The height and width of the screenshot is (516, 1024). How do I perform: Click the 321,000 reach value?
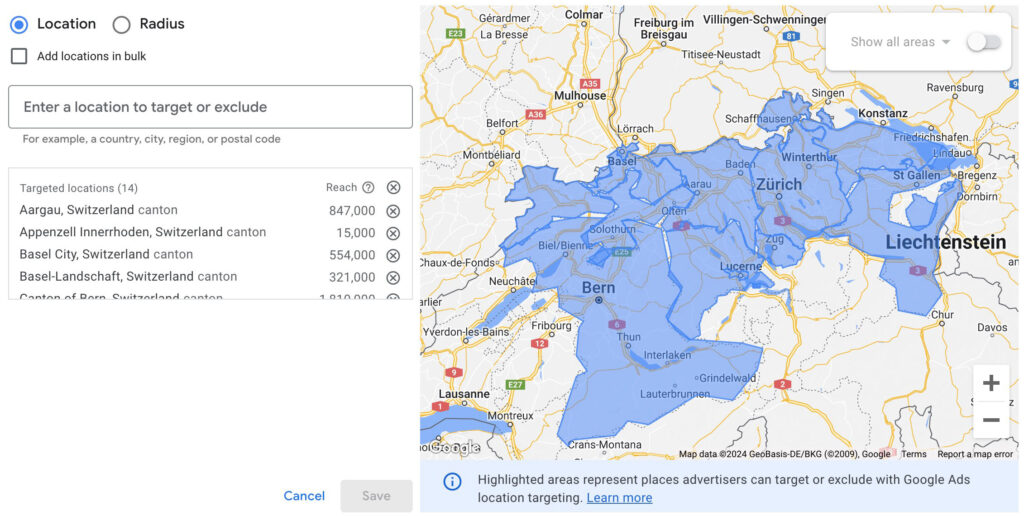(x=352, y=278)
